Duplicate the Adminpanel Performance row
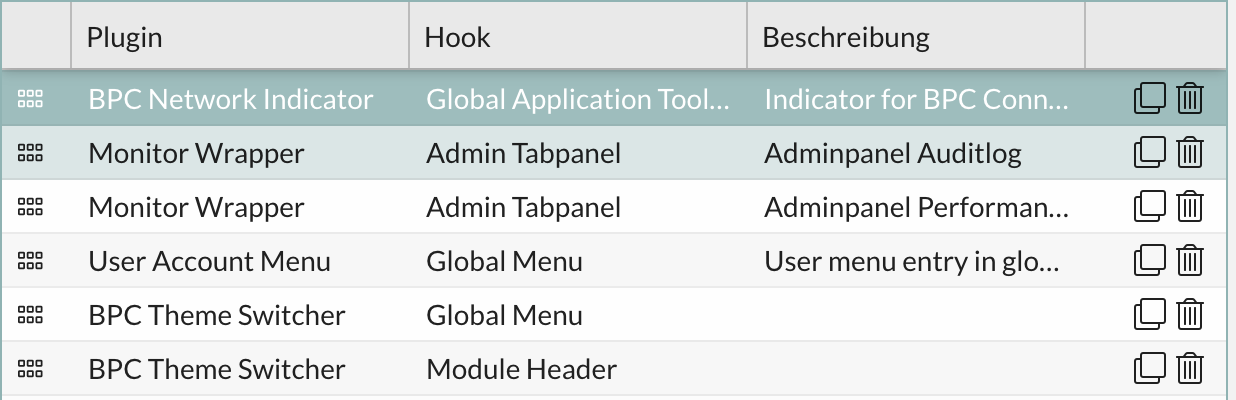 click(x=1149, y=207)
